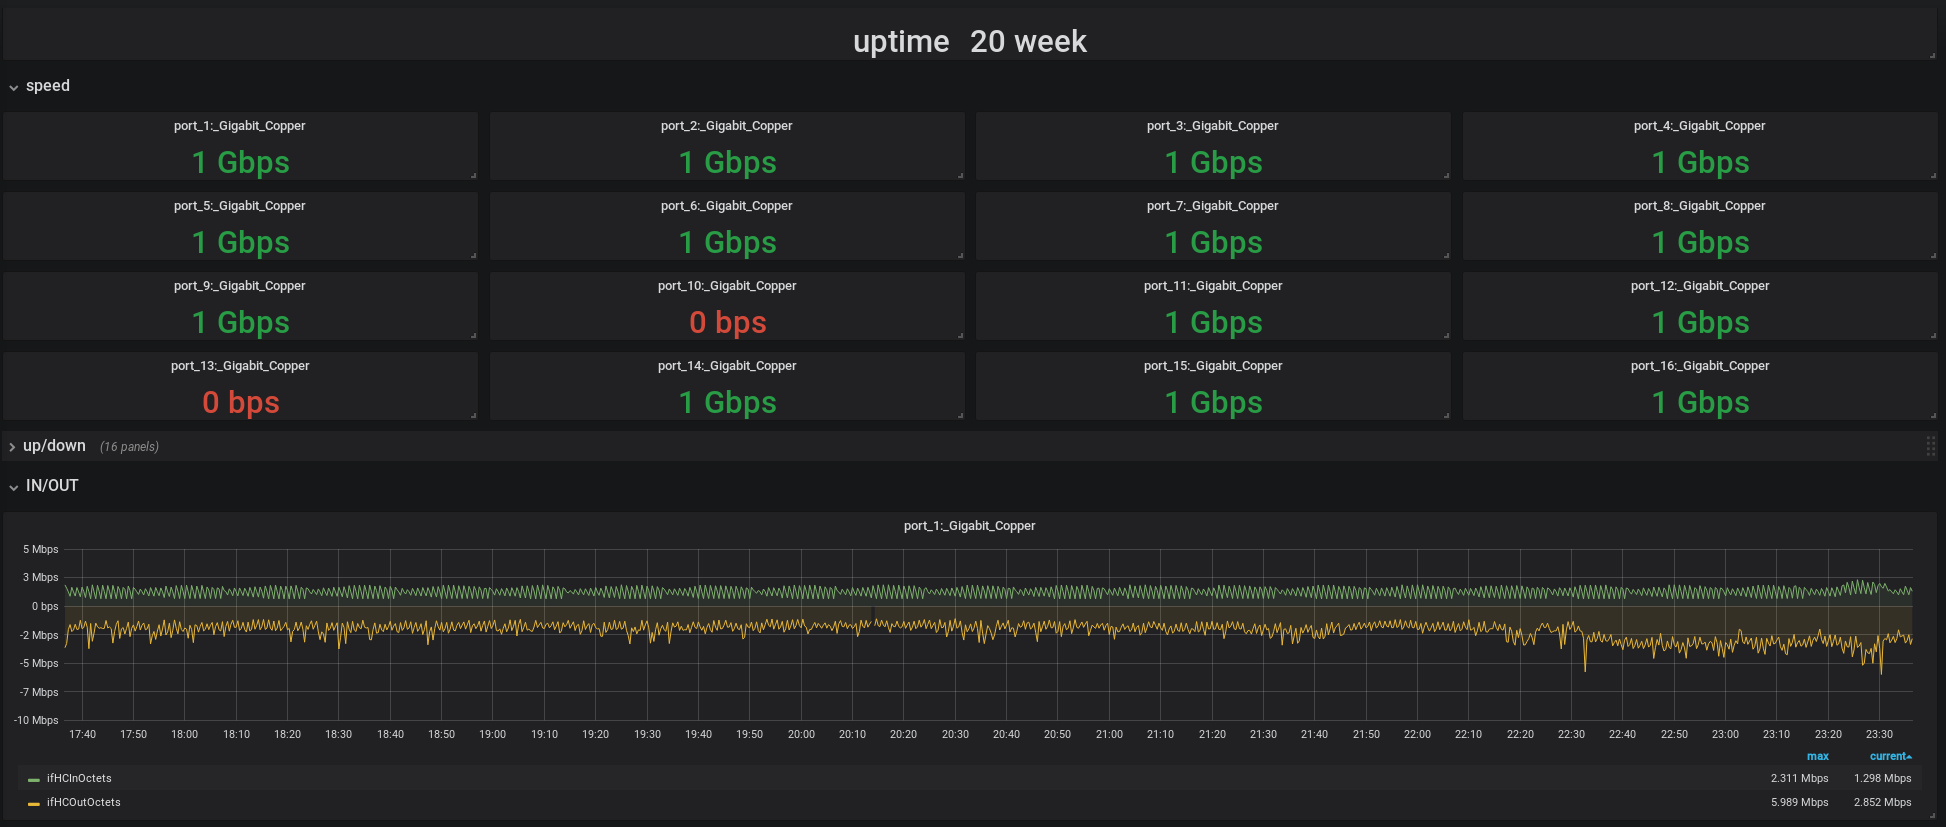Click the uptime panel resize corner handle

(x=1933, y=56)
